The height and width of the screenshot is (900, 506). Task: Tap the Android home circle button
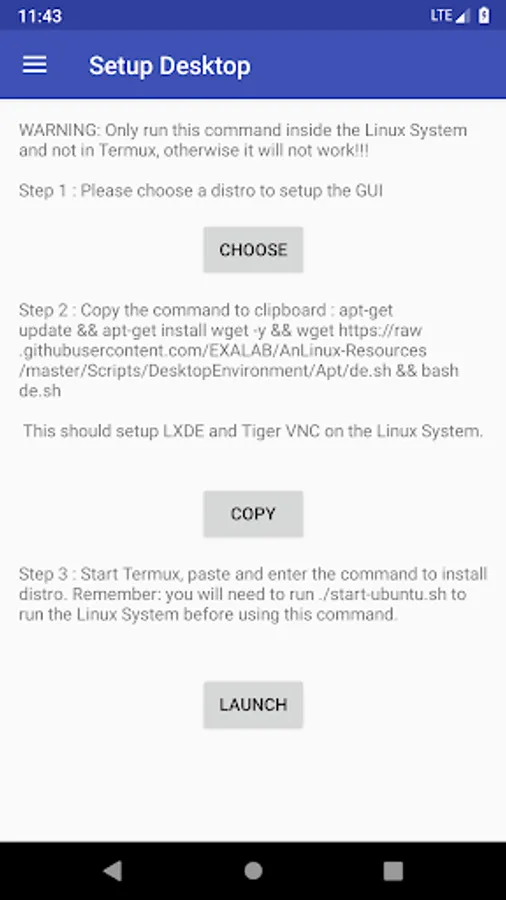pyautogui.click(x=253, y=871)
